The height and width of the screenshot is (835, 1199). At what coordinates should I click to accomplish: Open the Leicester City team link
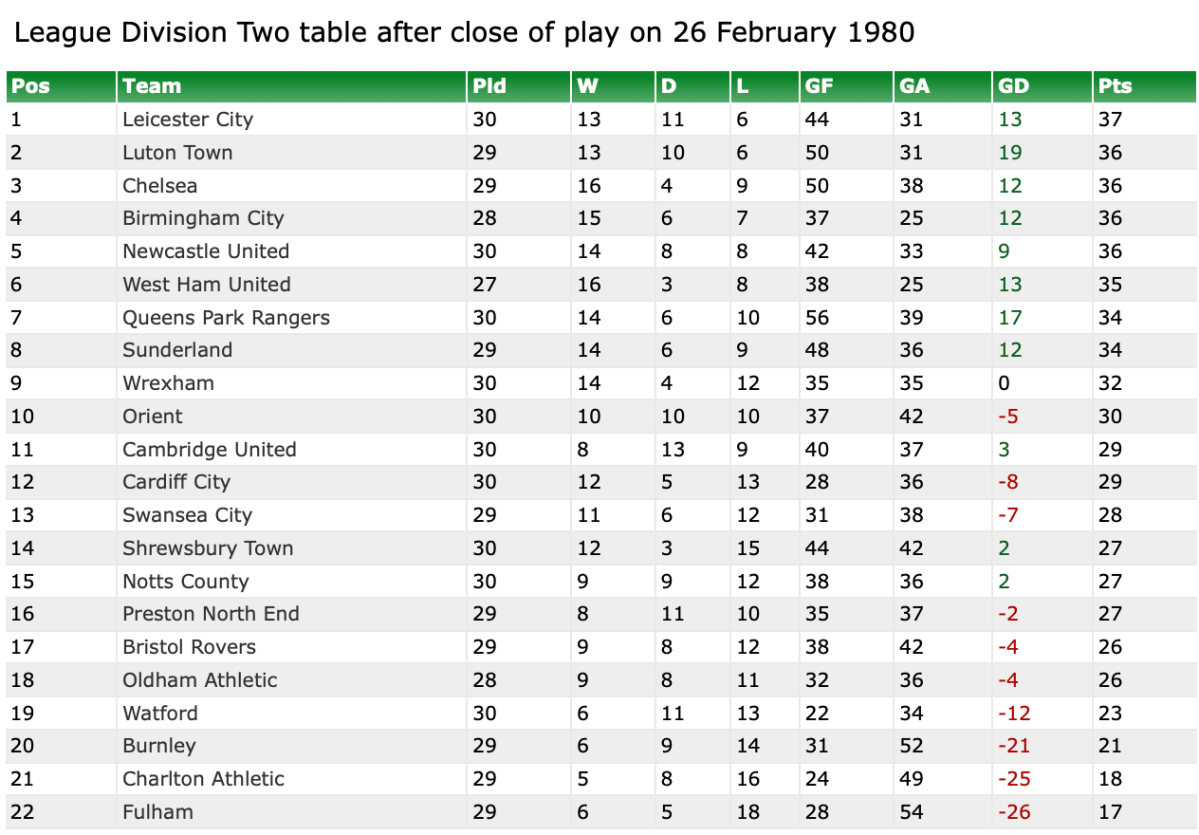tap(188, 120)
